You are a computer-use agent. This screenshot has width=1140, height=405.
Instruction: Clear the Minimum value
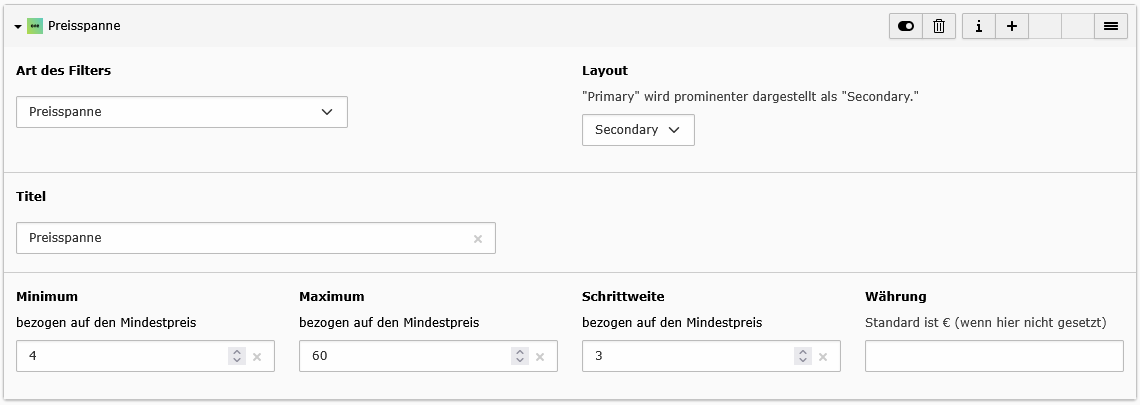(257, 357)
